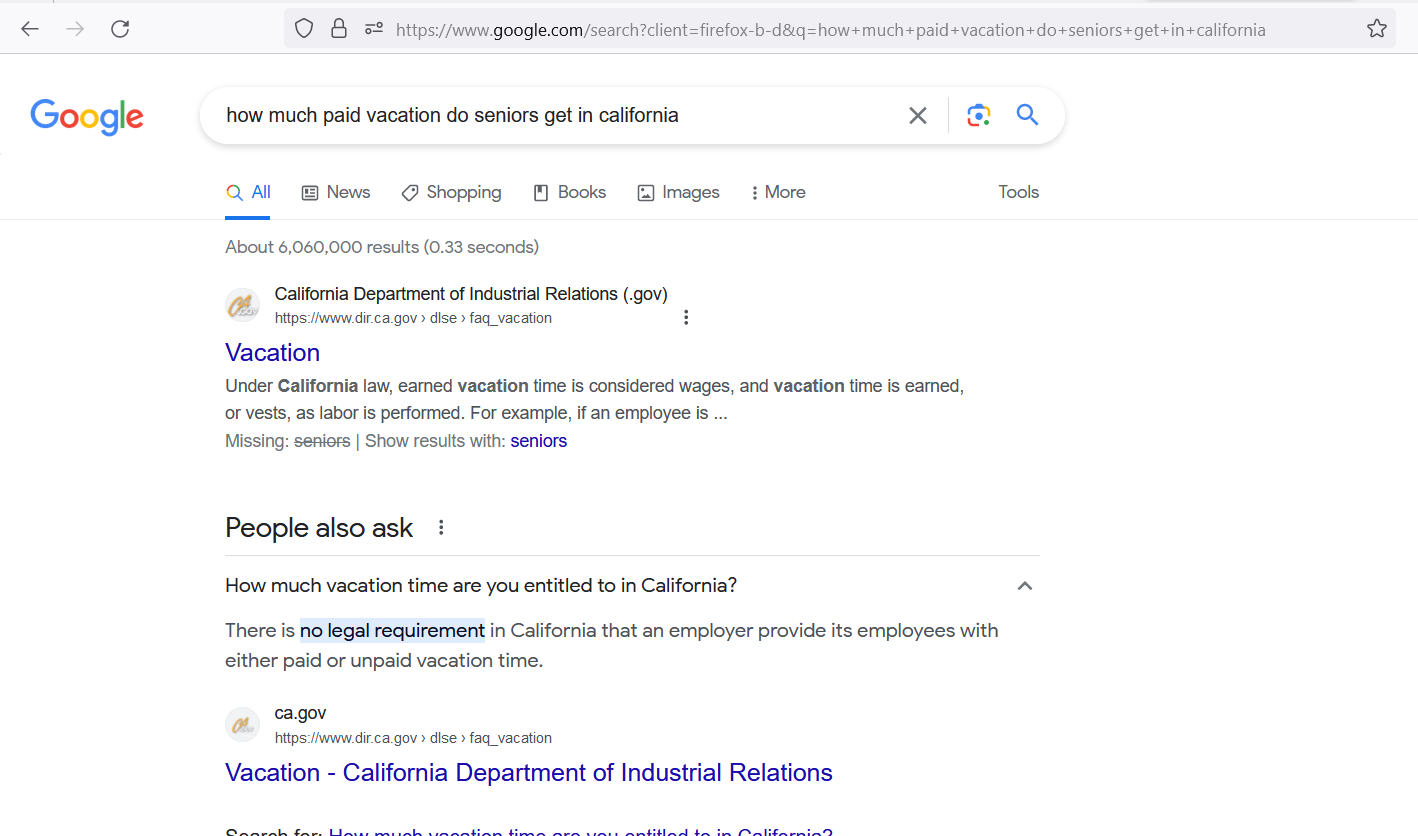Click 'California Department of Industrial Relations (.gov)' site name
1418x836 pixels.
coord(471,294)
